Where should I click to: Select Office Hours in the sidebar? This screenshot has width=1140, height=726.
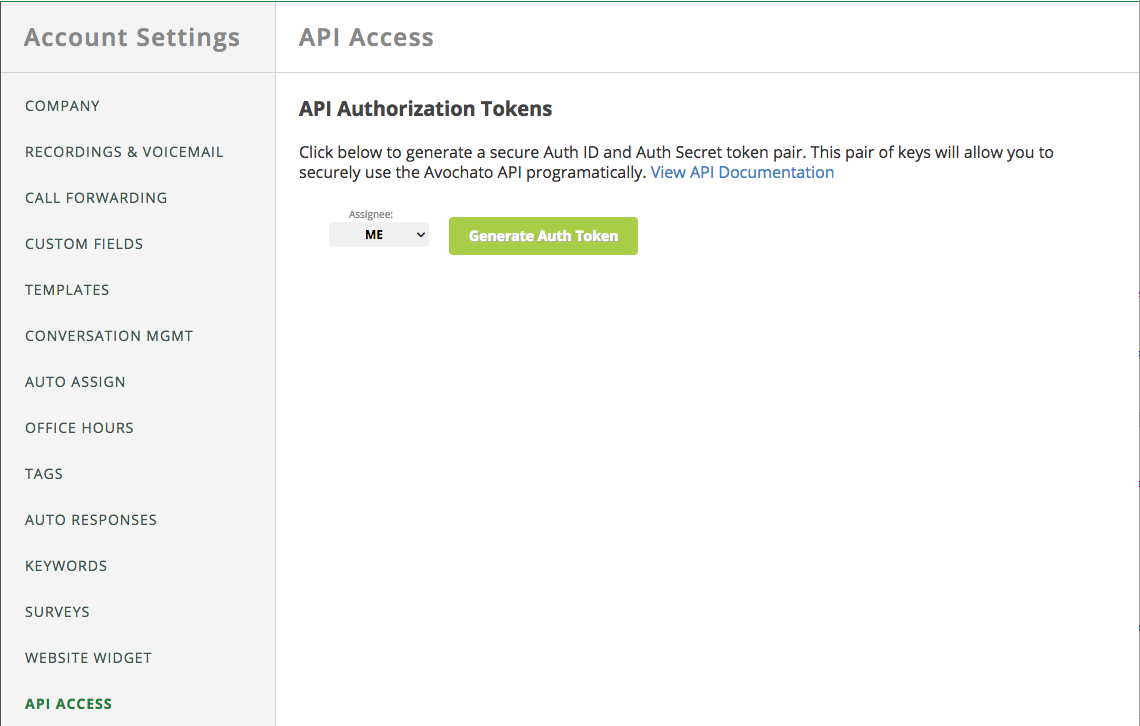(x=79, y=428)
